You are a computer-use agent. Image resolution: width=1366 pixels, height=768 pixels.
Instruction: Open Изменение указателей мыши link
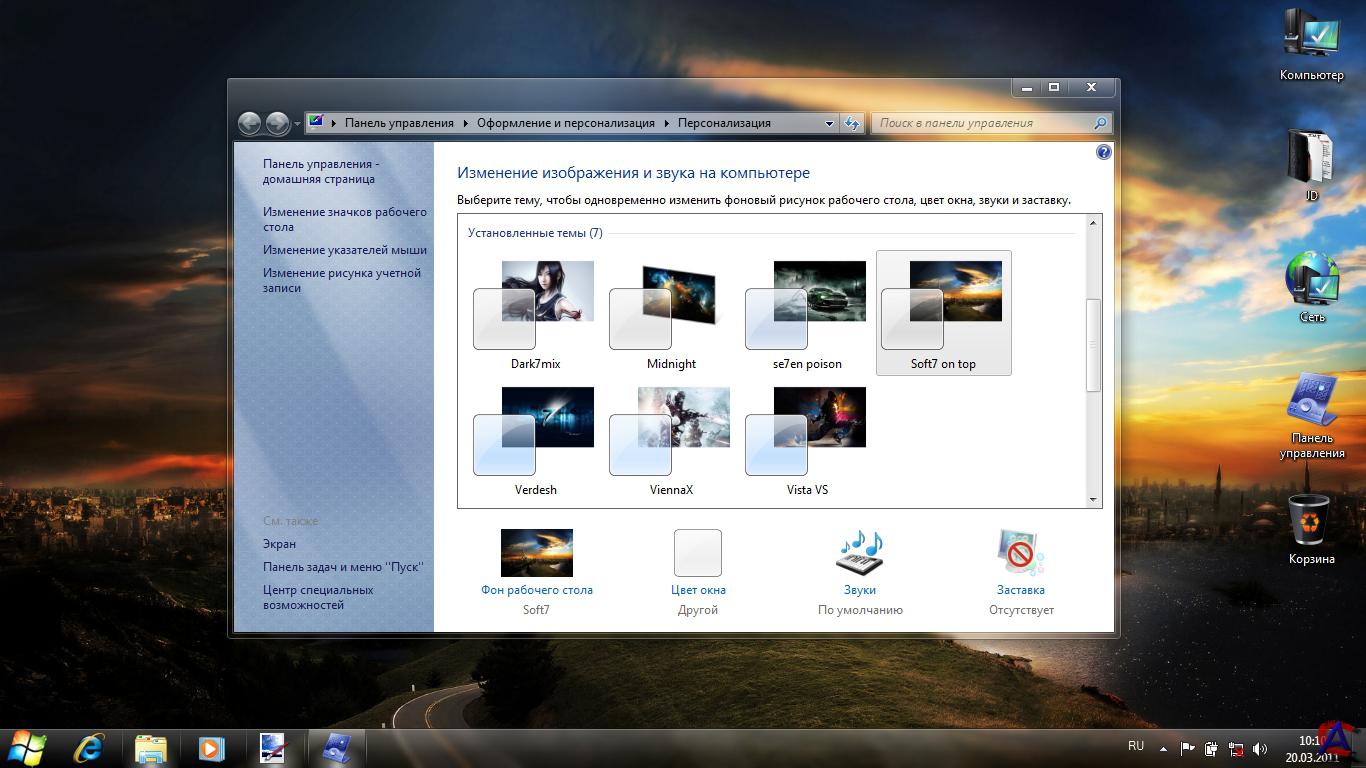tap(344, 250)
